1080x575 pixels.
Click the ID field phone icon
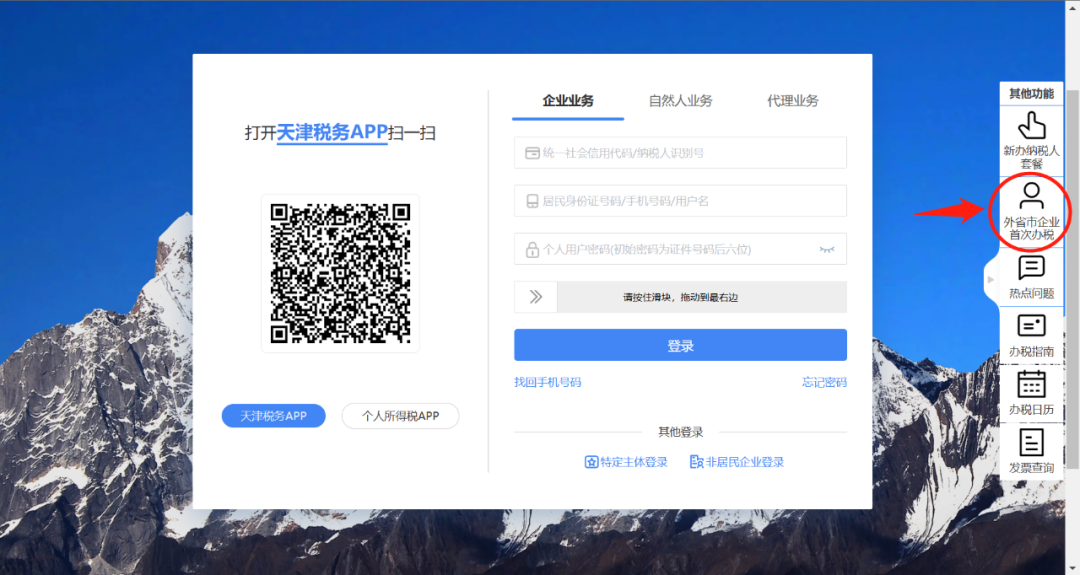coord(532,201)
